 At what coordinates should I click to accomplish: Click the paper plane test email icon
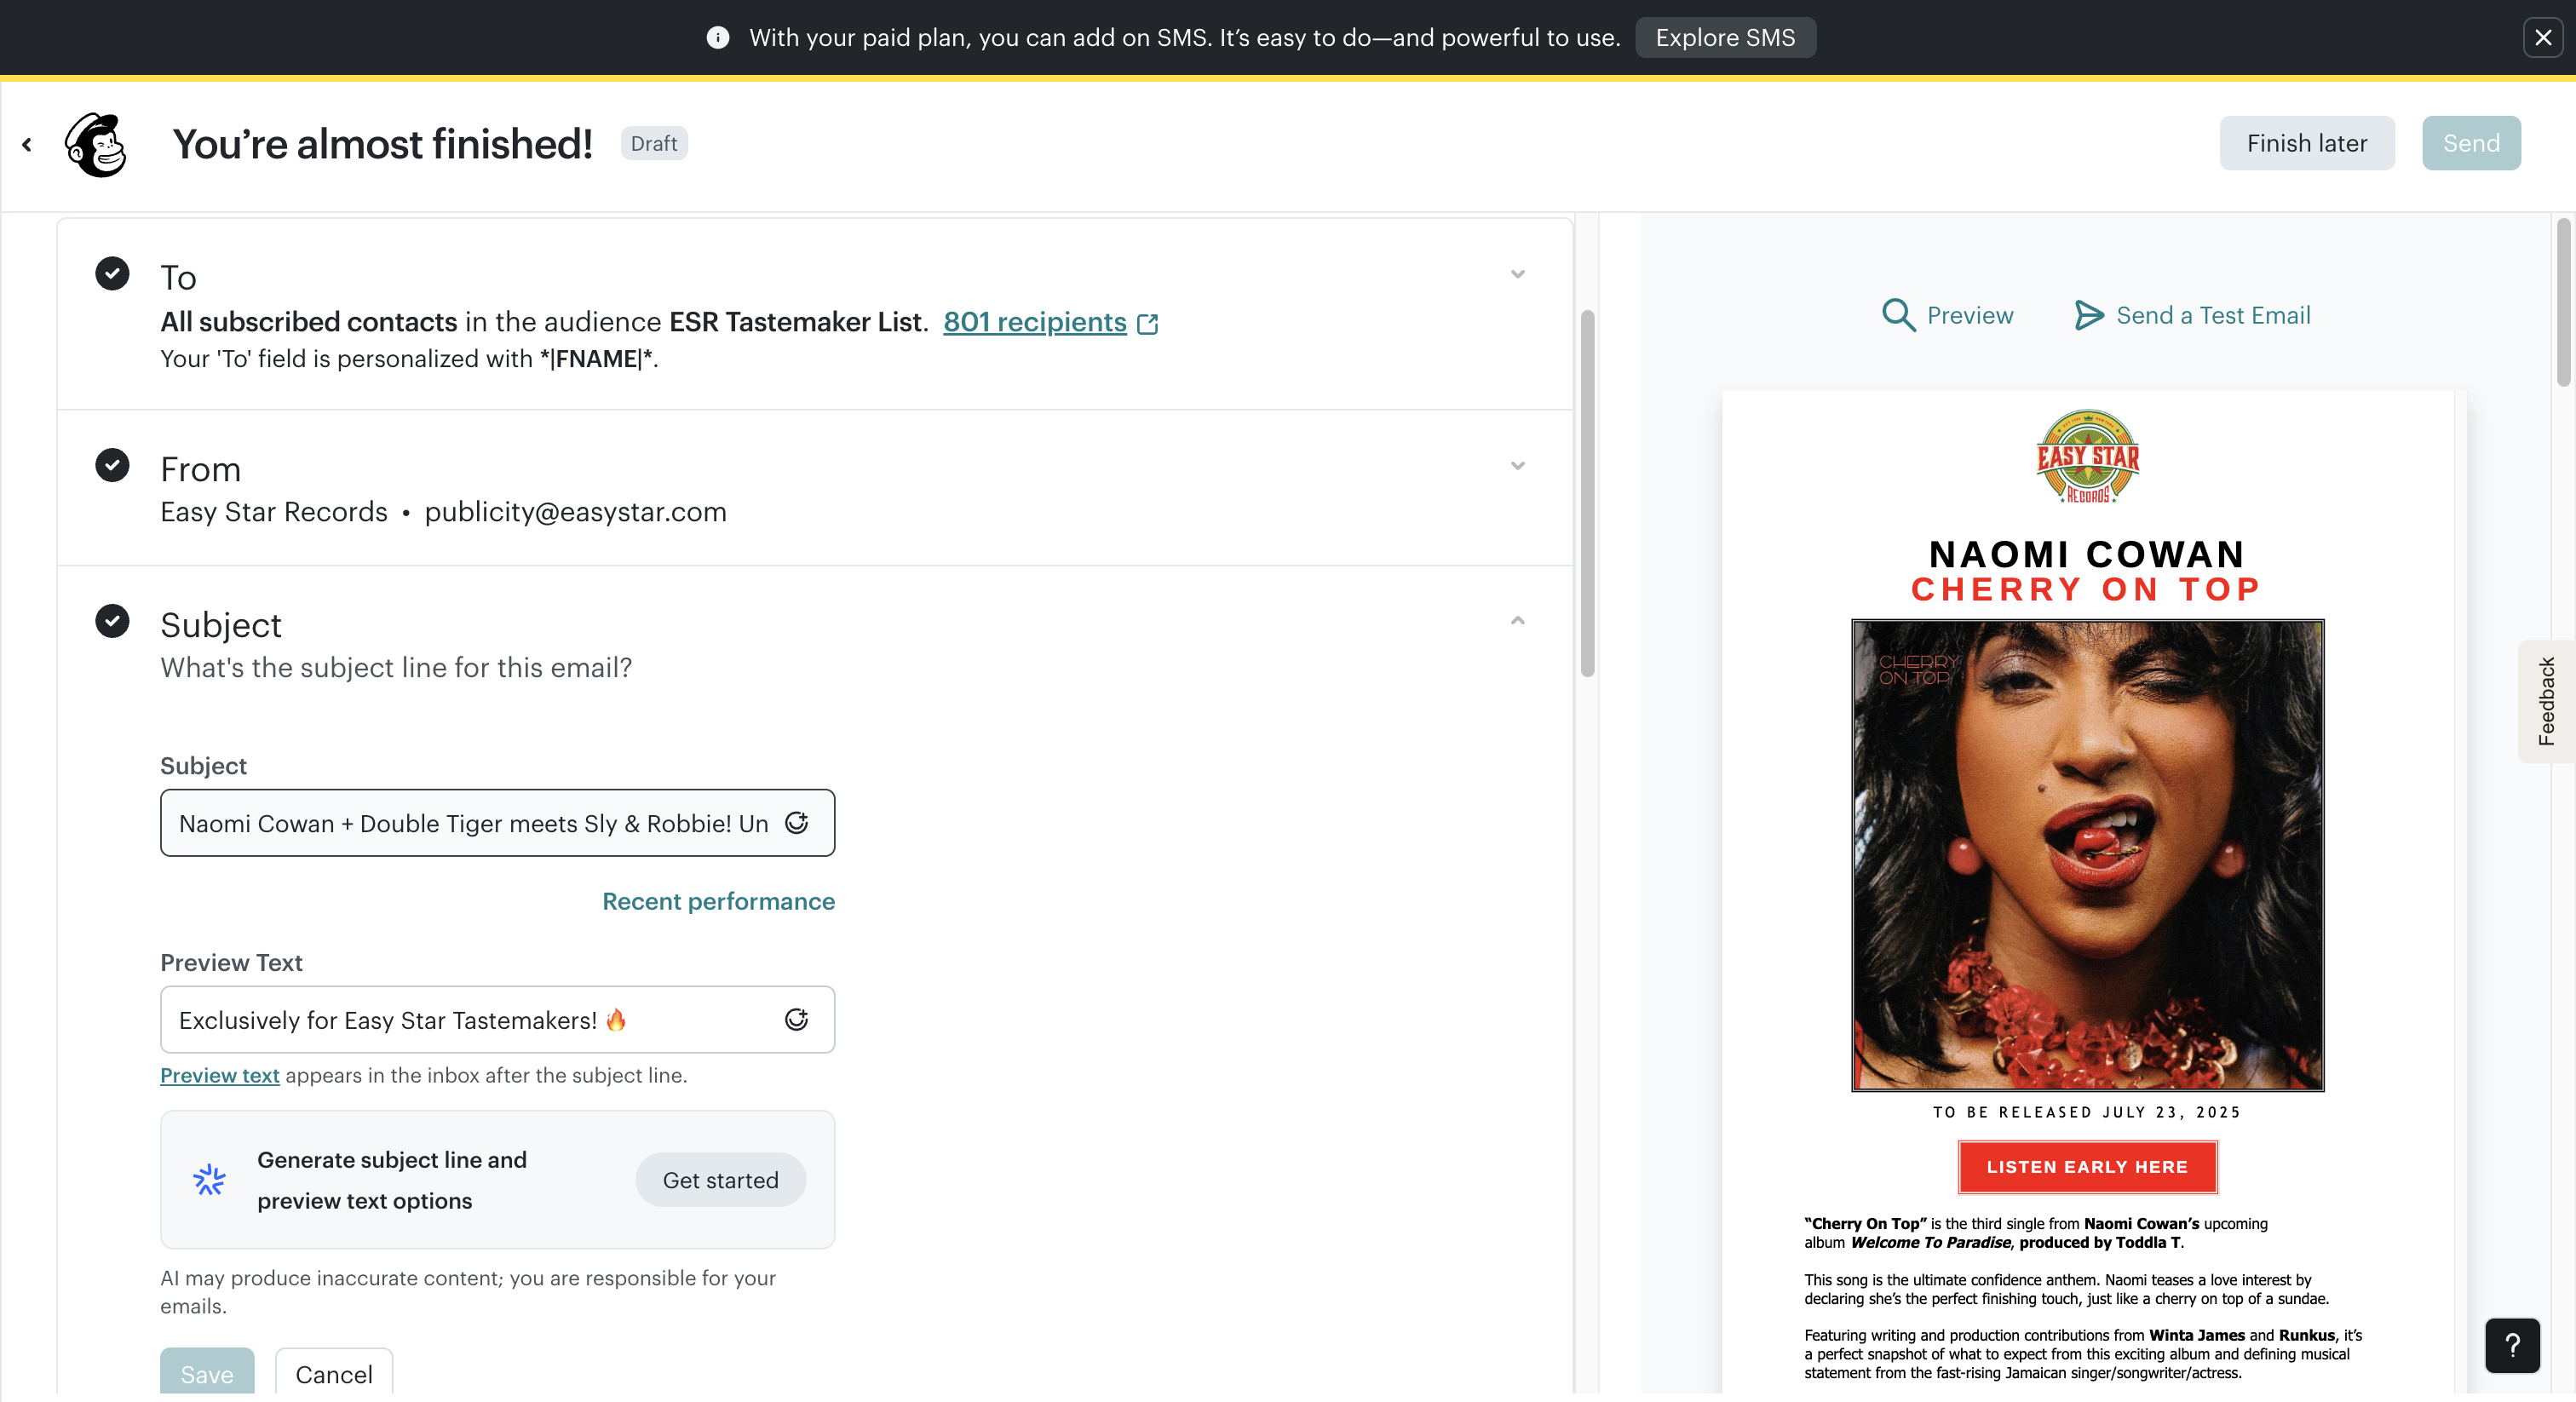point(2088,315)
